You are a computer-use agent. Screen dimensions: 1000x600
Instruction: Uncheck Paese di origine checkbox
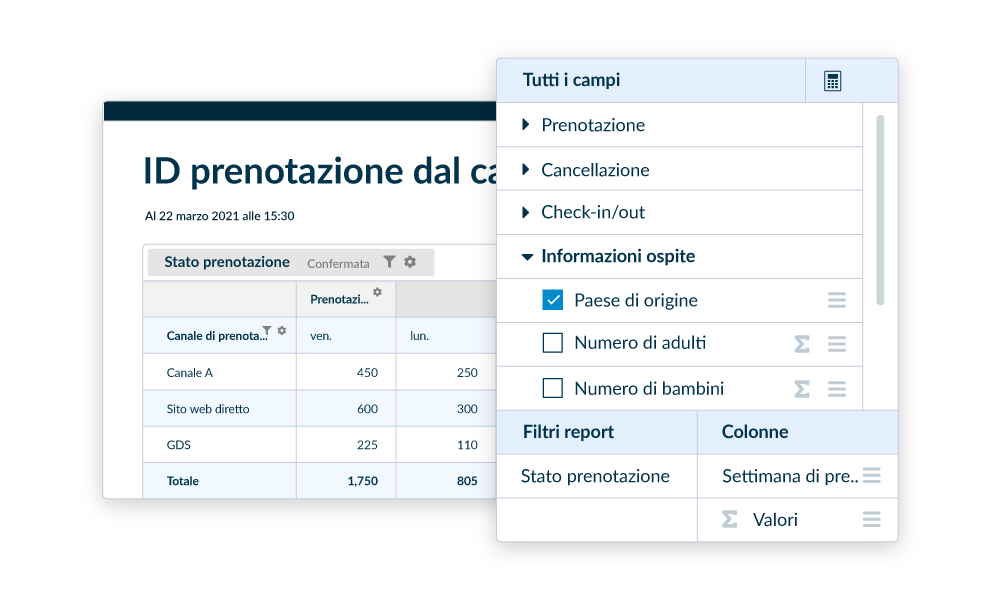click(x=552, y=300)
